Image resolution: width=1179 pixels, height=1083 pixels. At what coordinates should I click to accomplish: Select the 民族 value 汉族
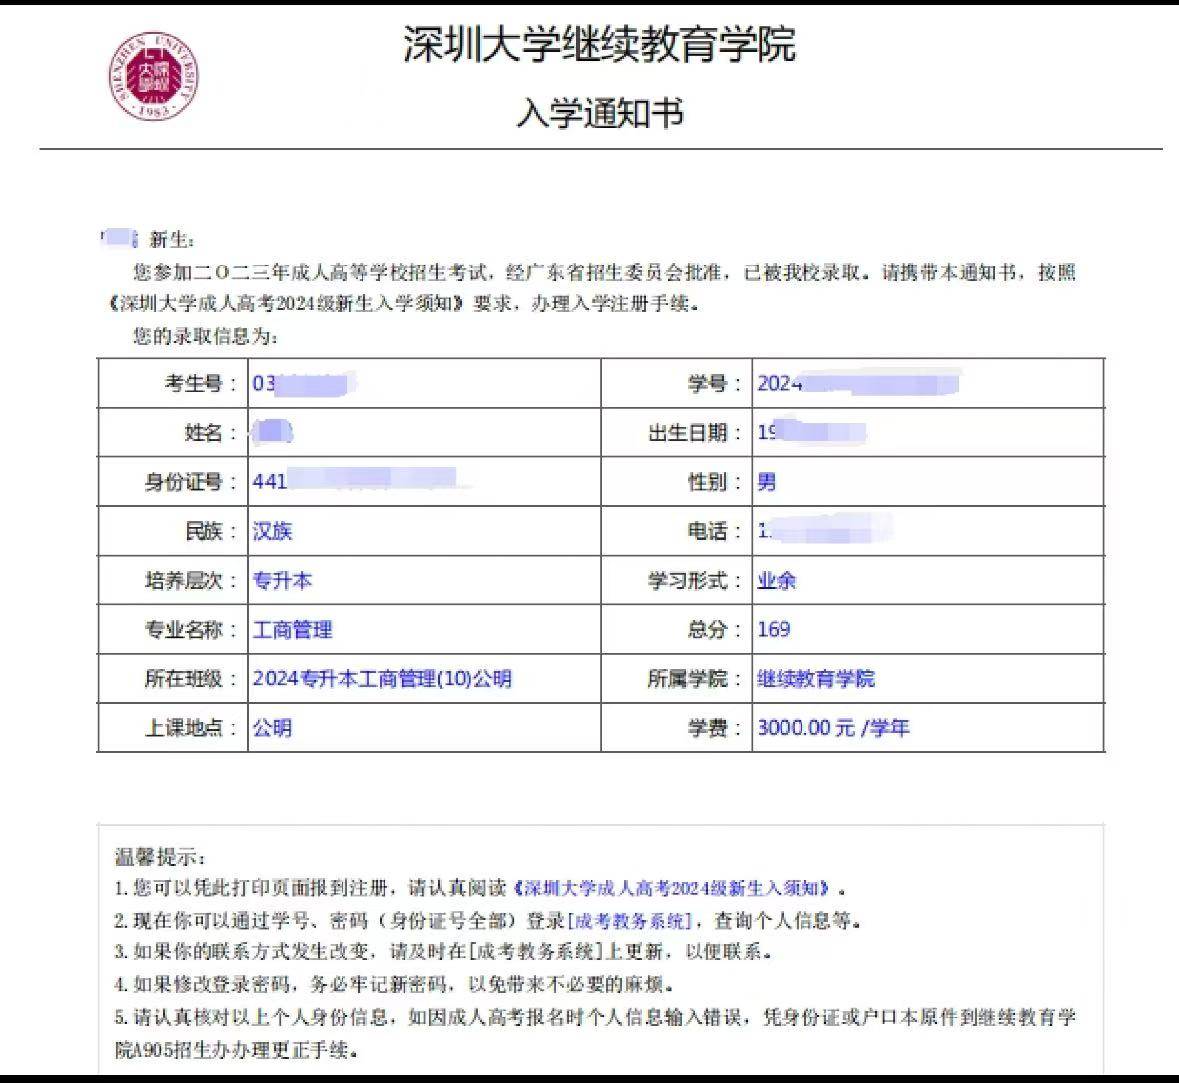[x=272, y=531]
